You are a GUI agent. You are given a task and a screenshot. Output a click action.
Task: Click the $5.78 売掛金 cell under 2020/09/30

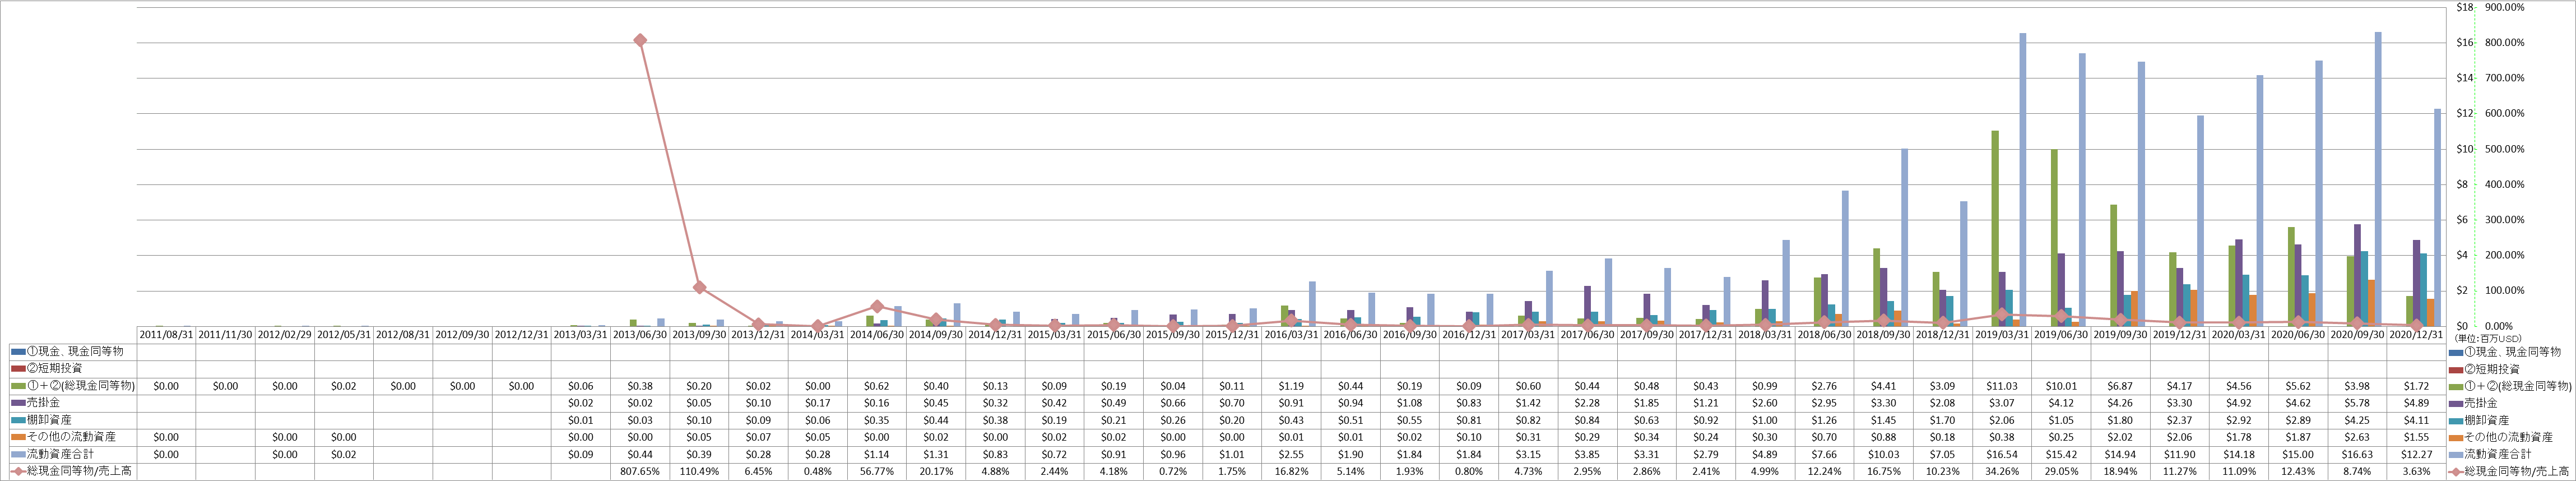pyautogui.click(x=2357, y=403)
